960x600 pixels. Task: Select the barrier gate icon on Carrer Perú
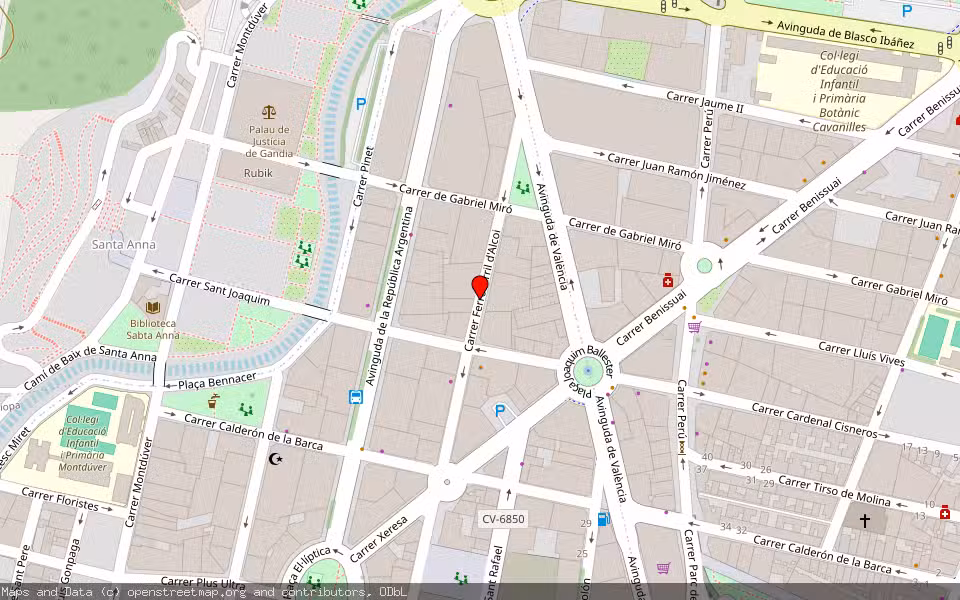[681, 448]
